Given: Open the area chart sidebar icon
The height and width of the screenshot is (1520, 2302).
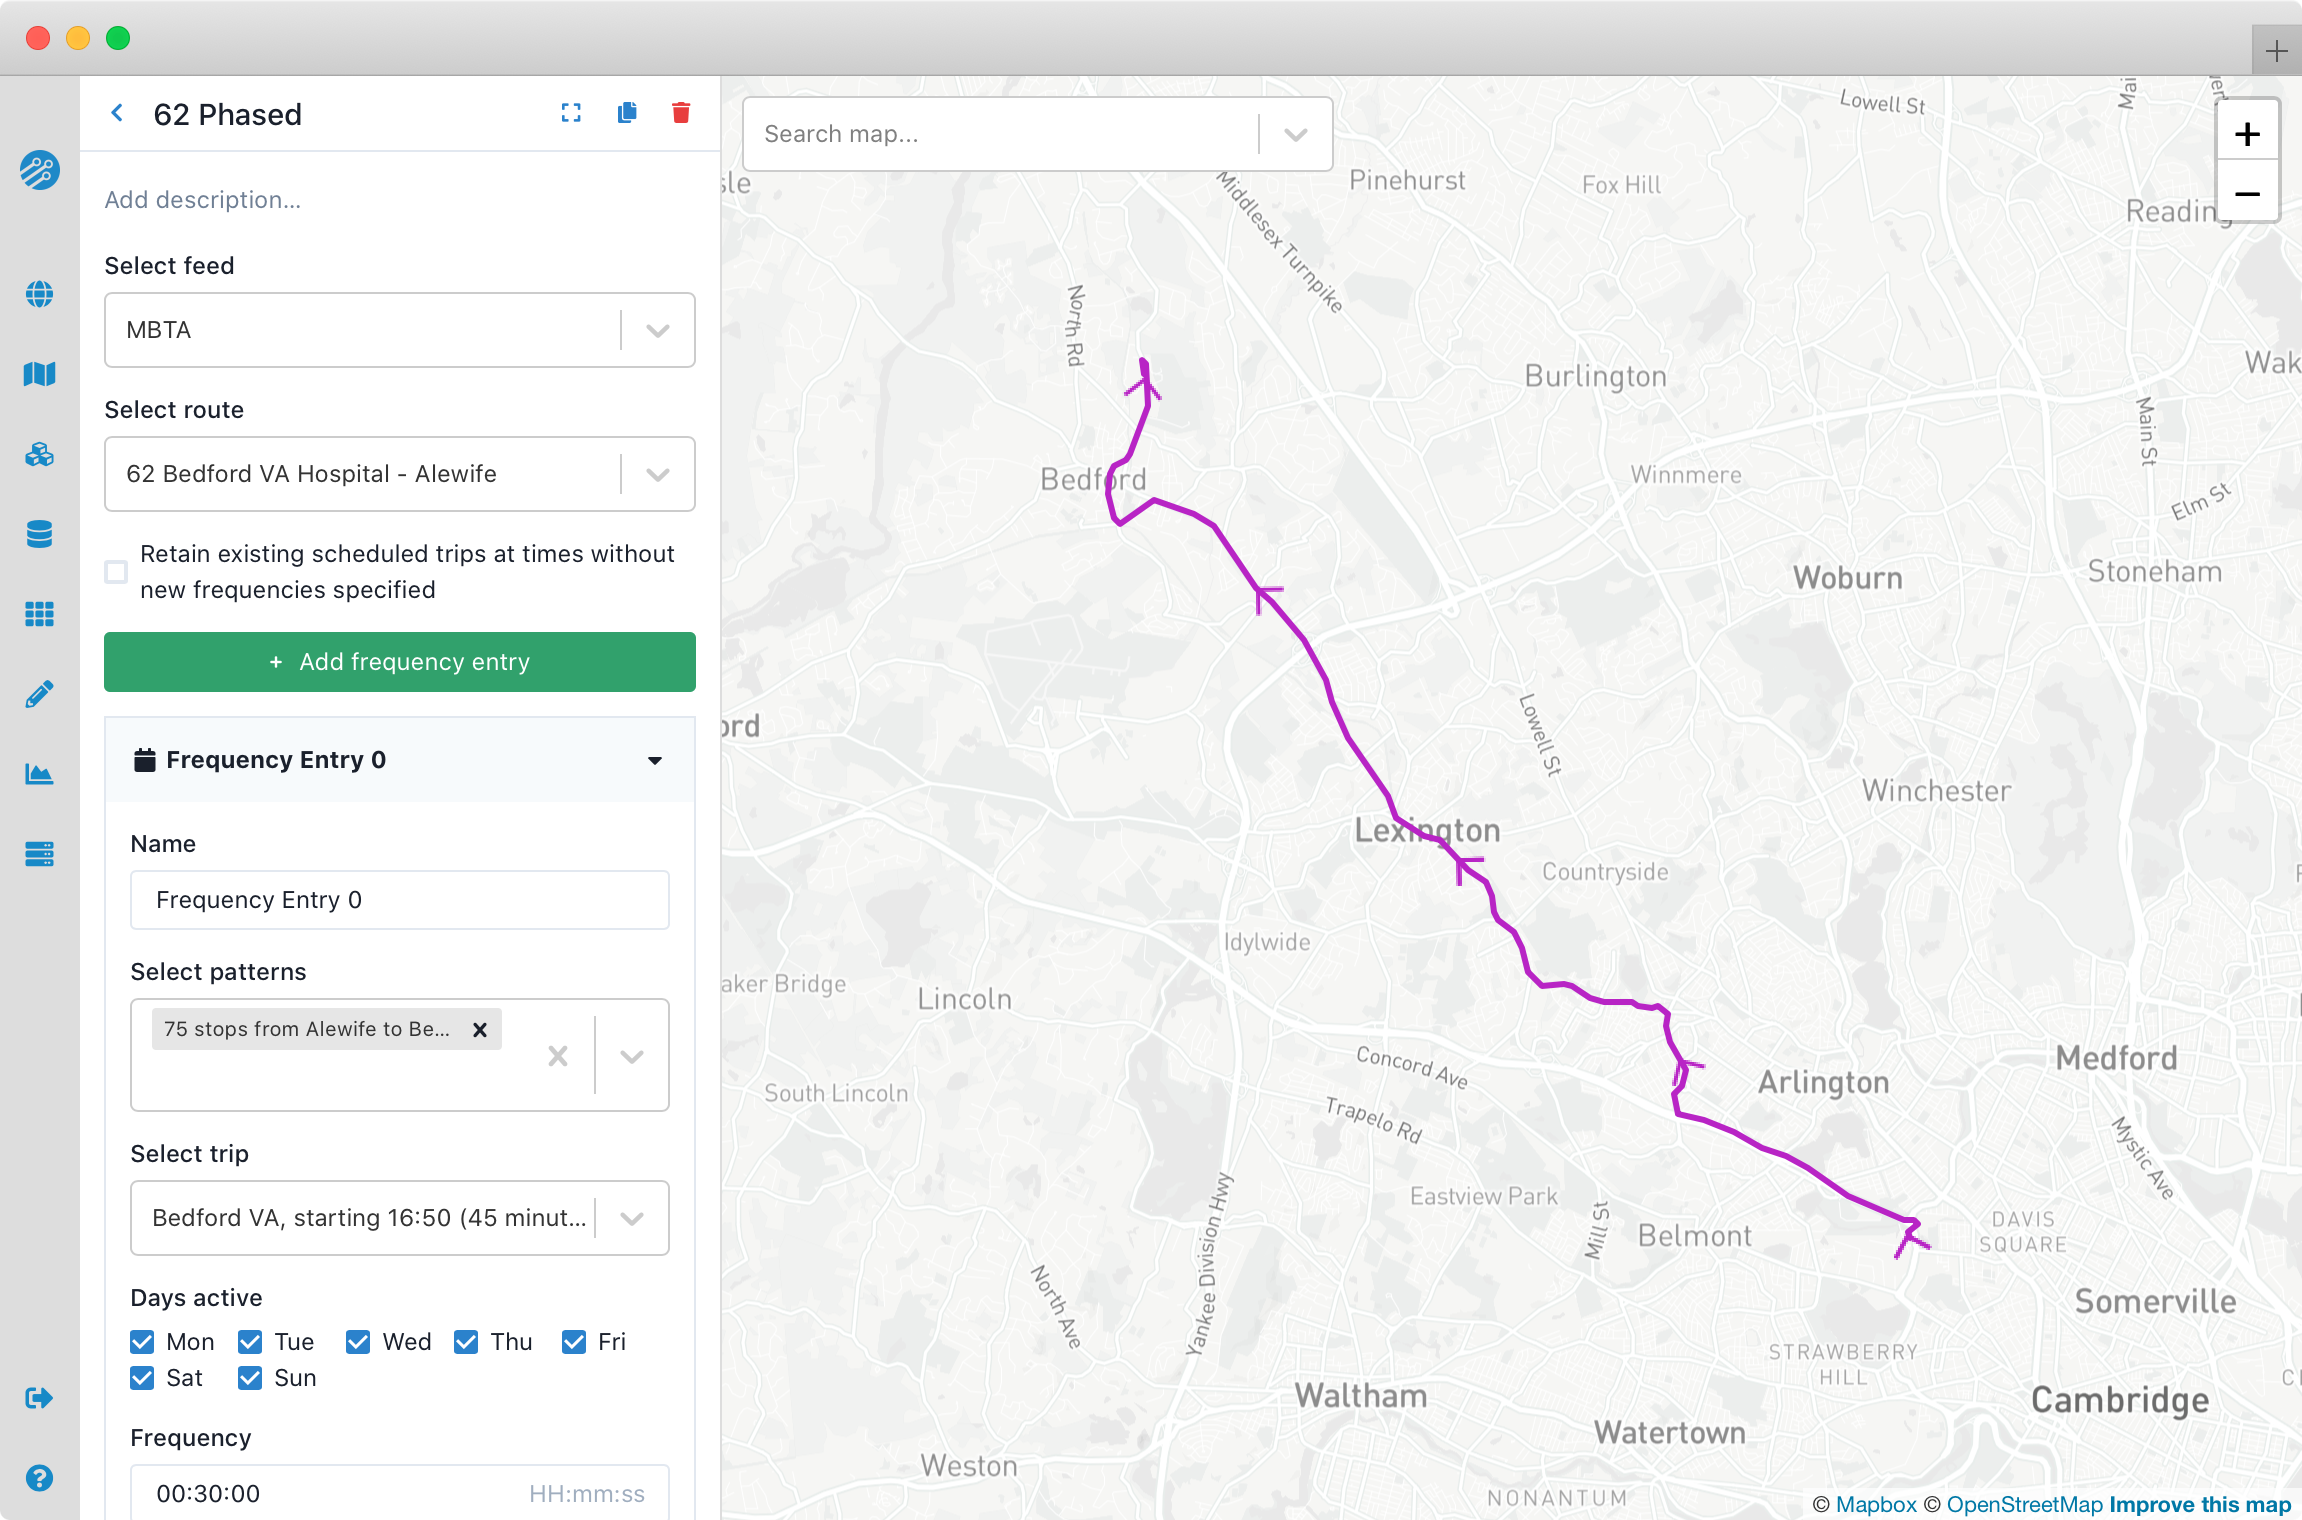Looking at the screenshot, I should pos(39,774).
